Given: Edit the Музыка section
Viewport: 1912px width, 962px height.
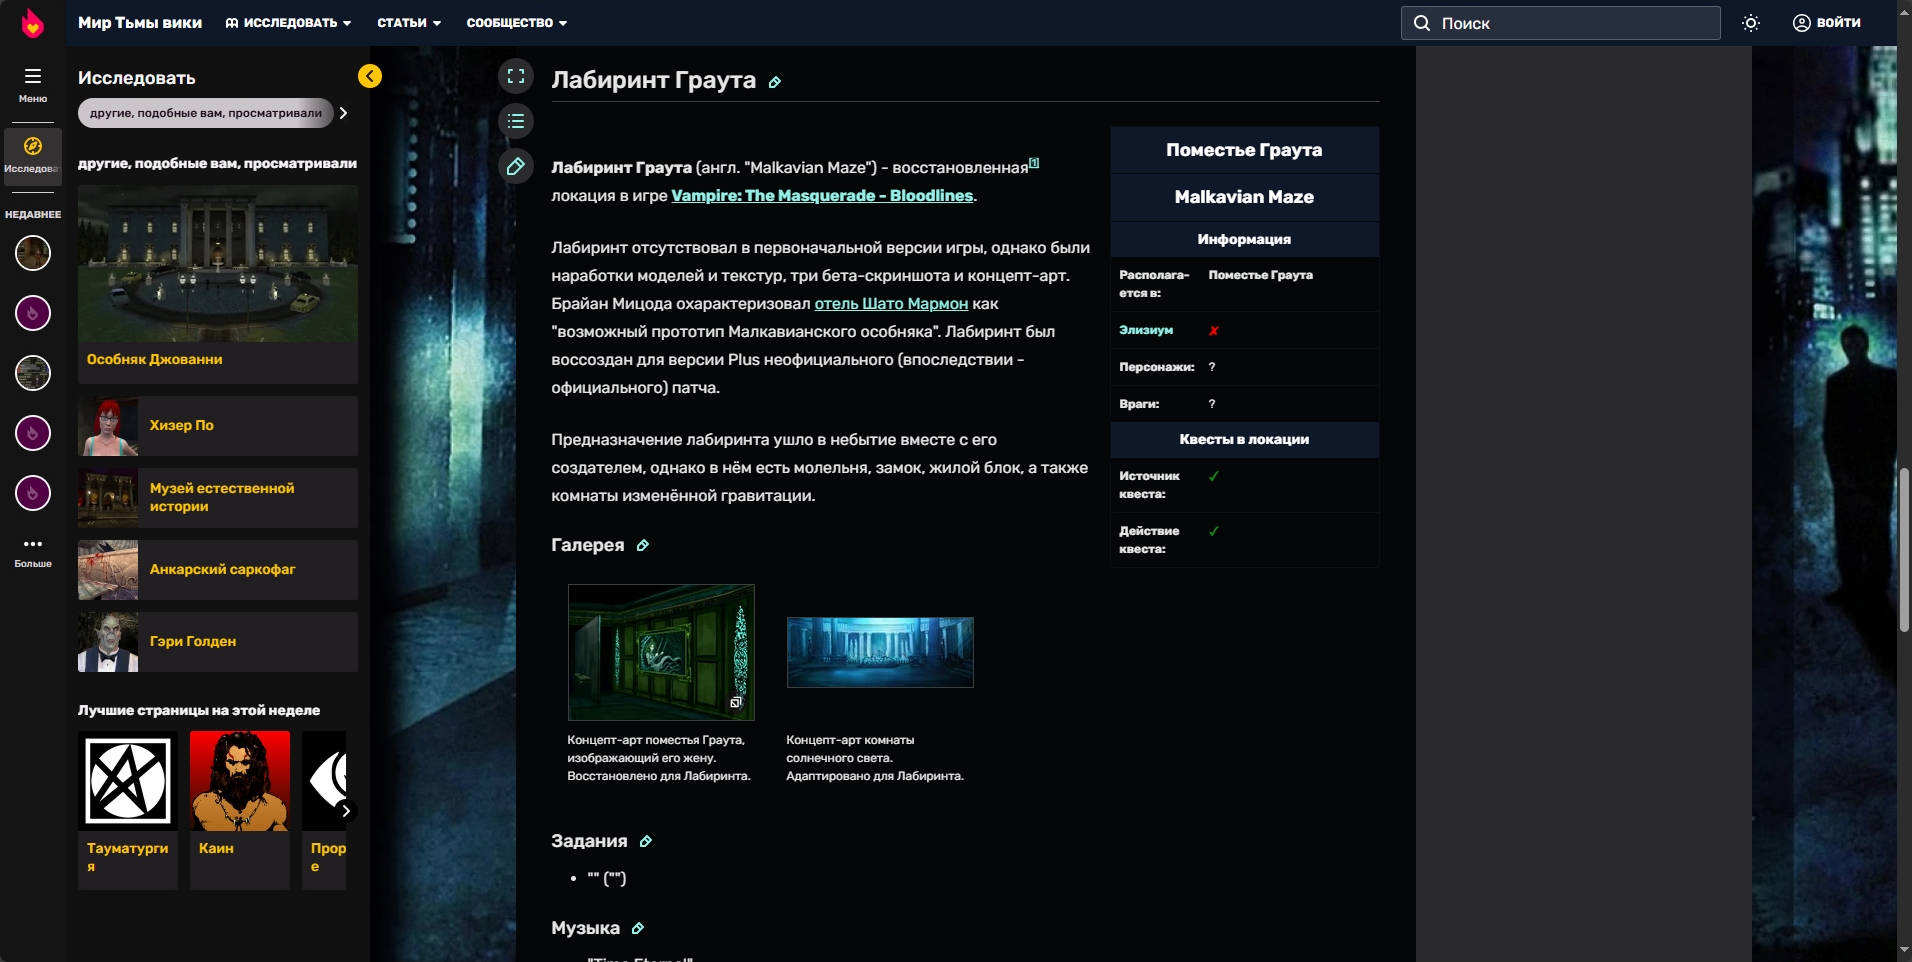Looking at the screenshot, I should point(638,928).
